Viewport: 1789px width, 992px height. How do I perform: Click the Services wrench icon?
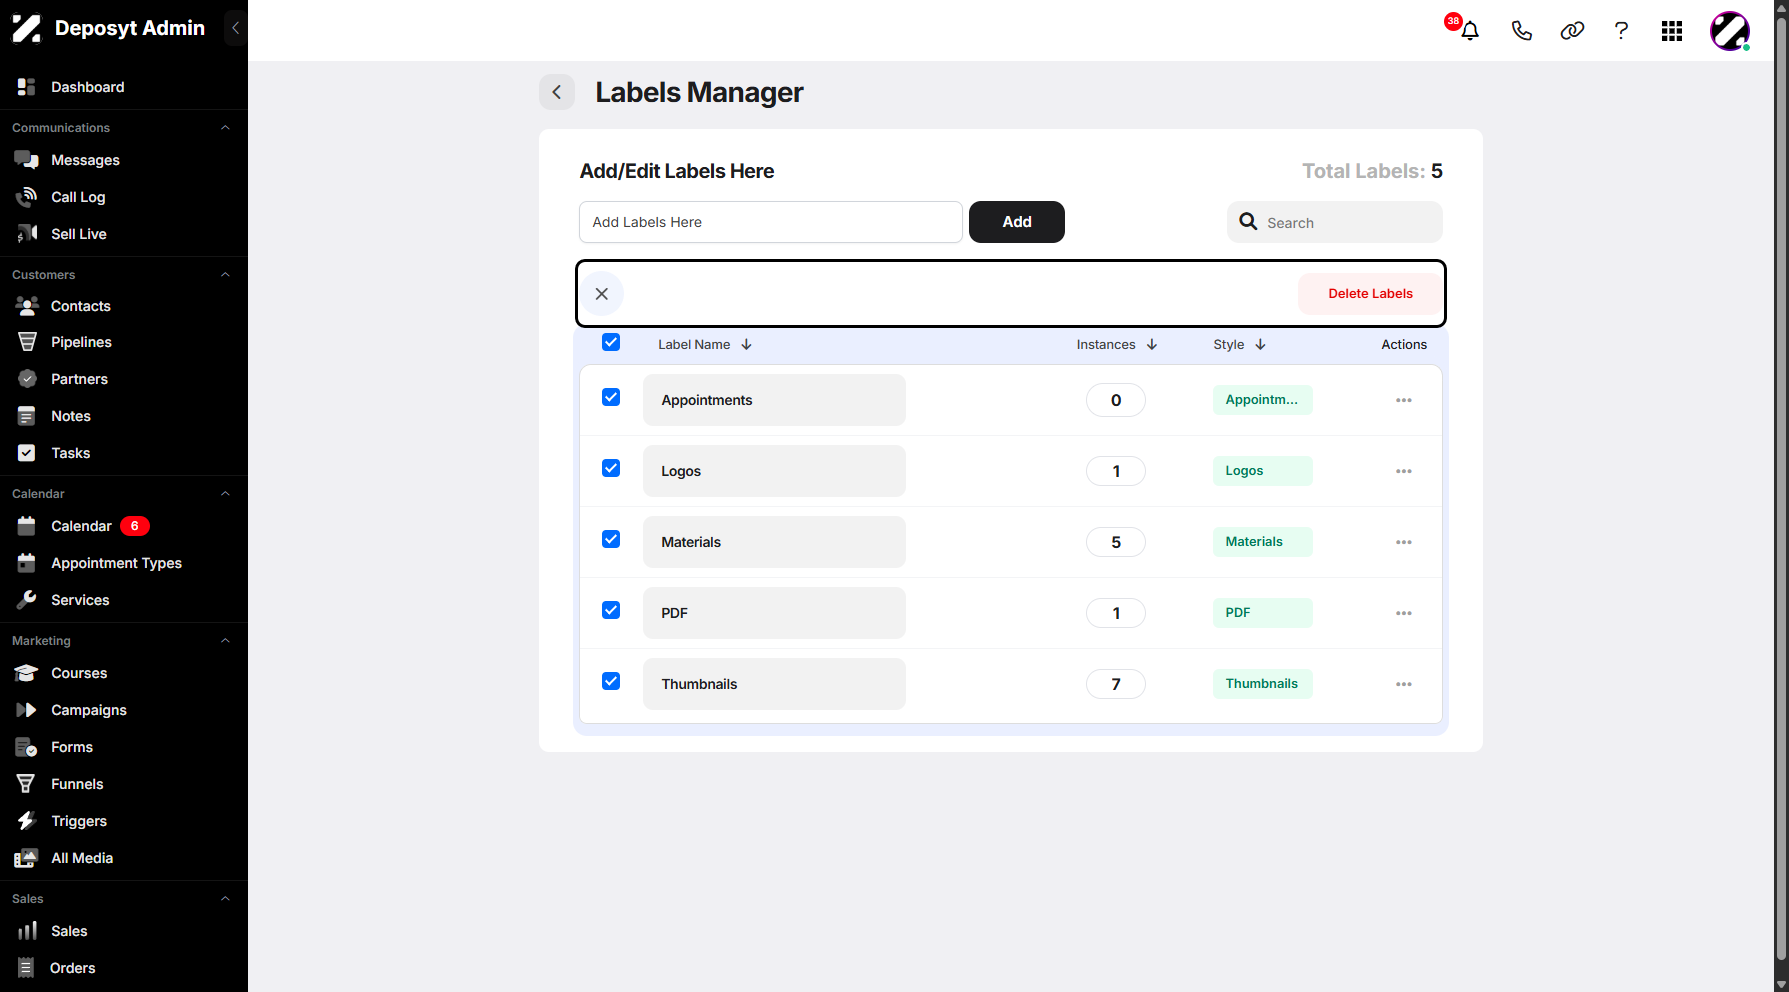pos(27,600)
